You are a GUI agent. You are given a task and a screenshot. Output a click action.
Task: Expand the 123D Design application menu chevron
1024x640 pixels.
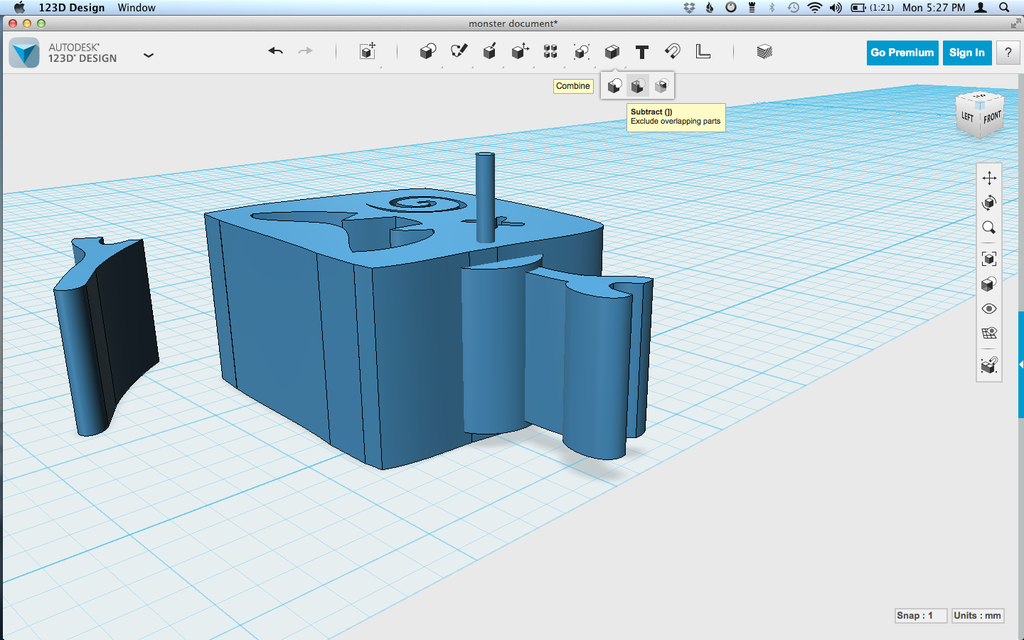[149, 55]
